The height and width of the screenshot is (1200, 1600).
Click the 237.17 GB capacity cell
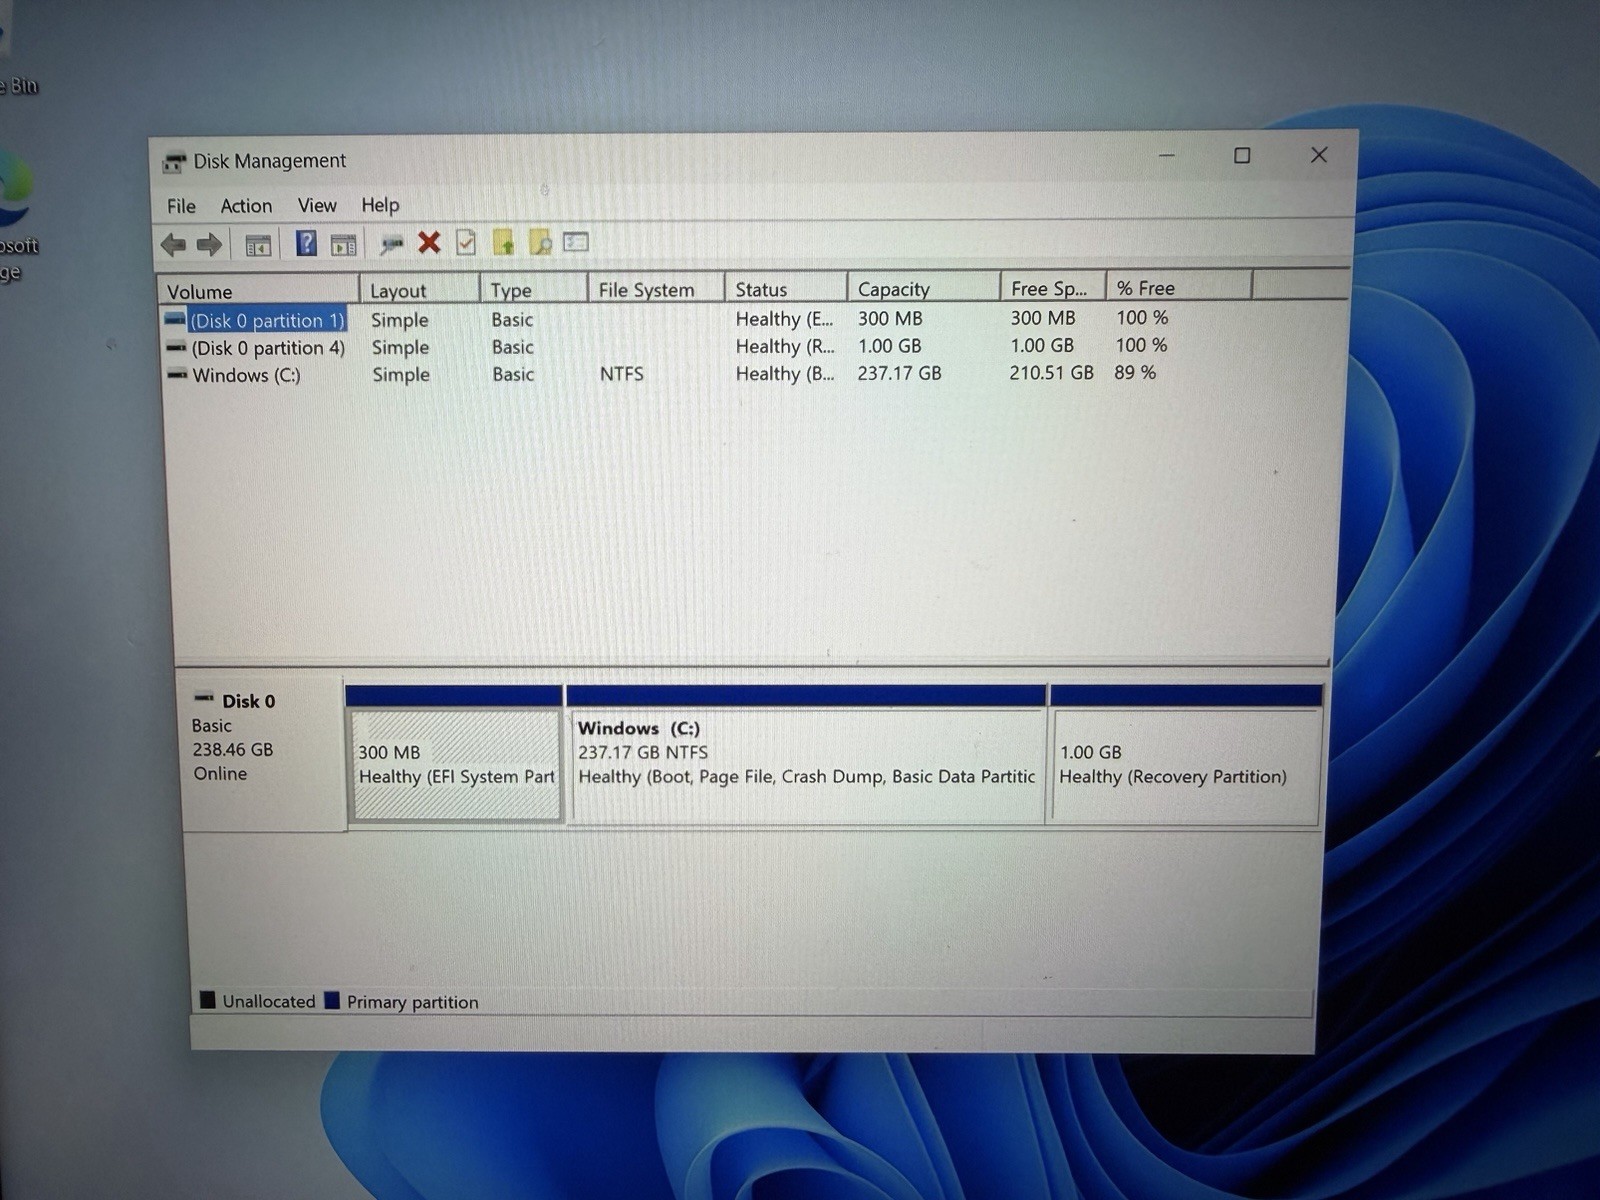tap(899, 373)
